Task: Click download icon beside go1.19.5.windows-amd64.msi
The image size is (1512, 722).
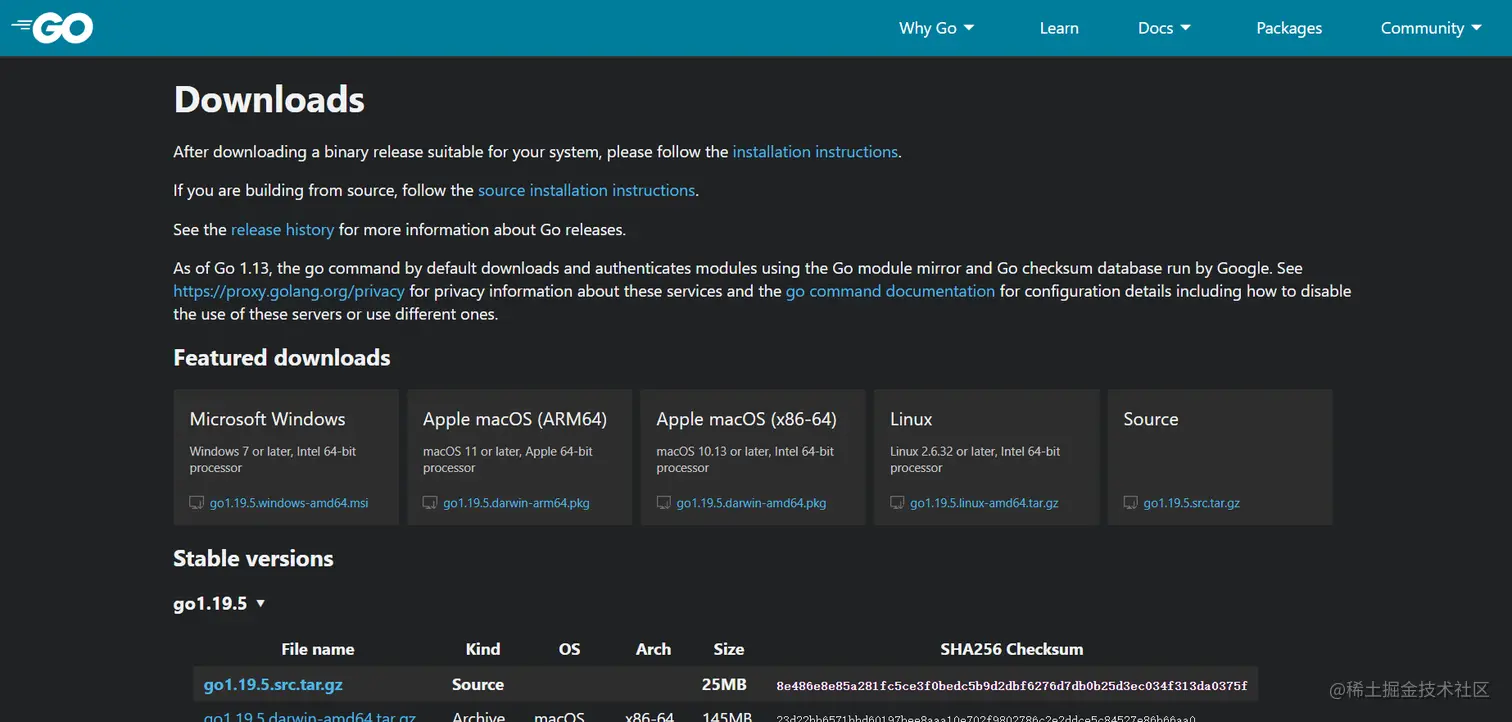Action: click(197, 503)
